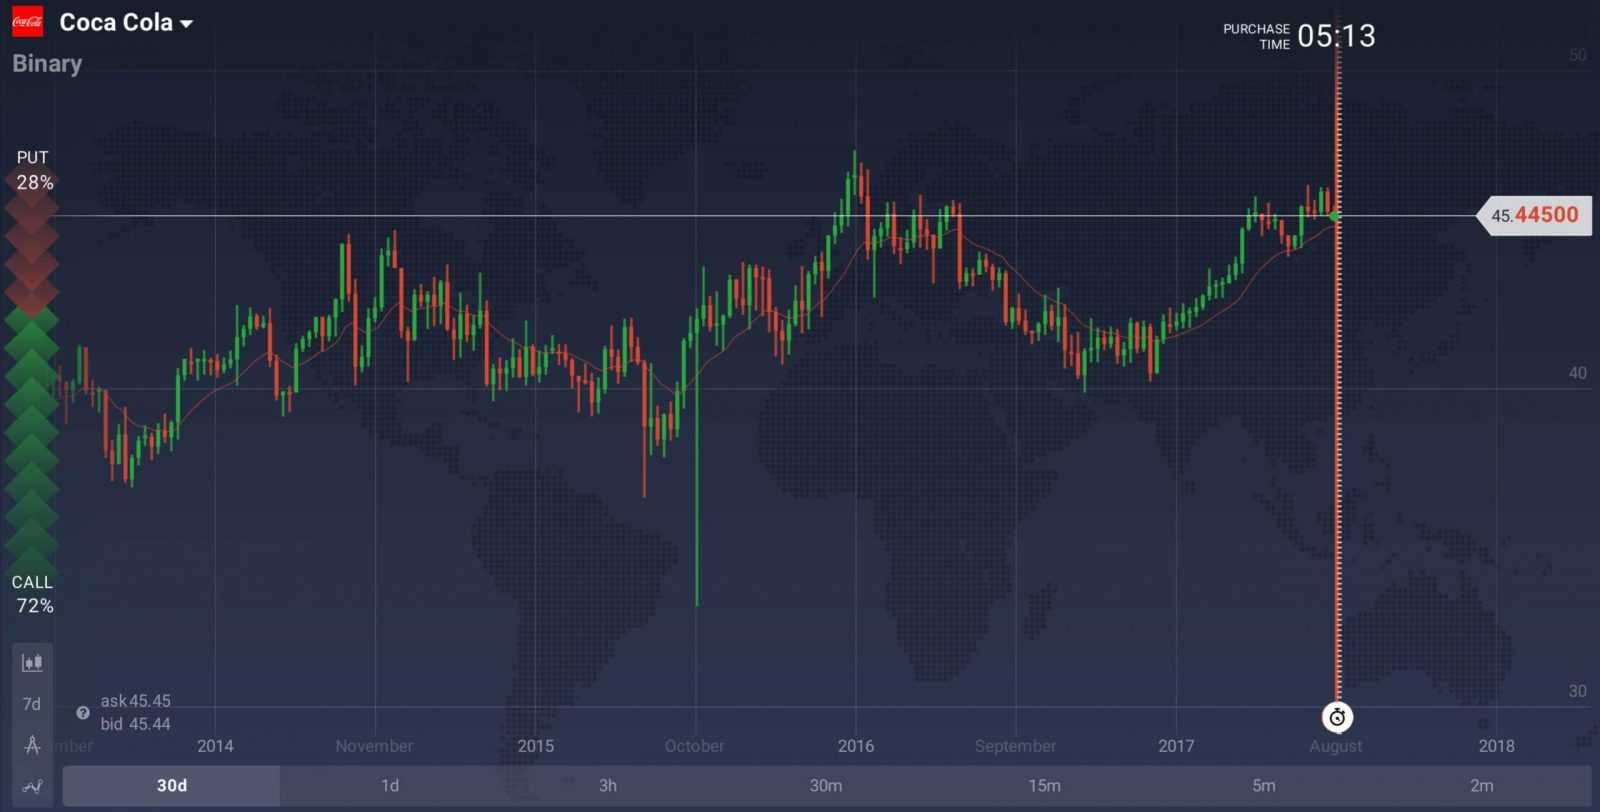Screen dimensions: 1600x812
Task: Click the Coca Cola logo icon
Action: click(x=27, y=22)
